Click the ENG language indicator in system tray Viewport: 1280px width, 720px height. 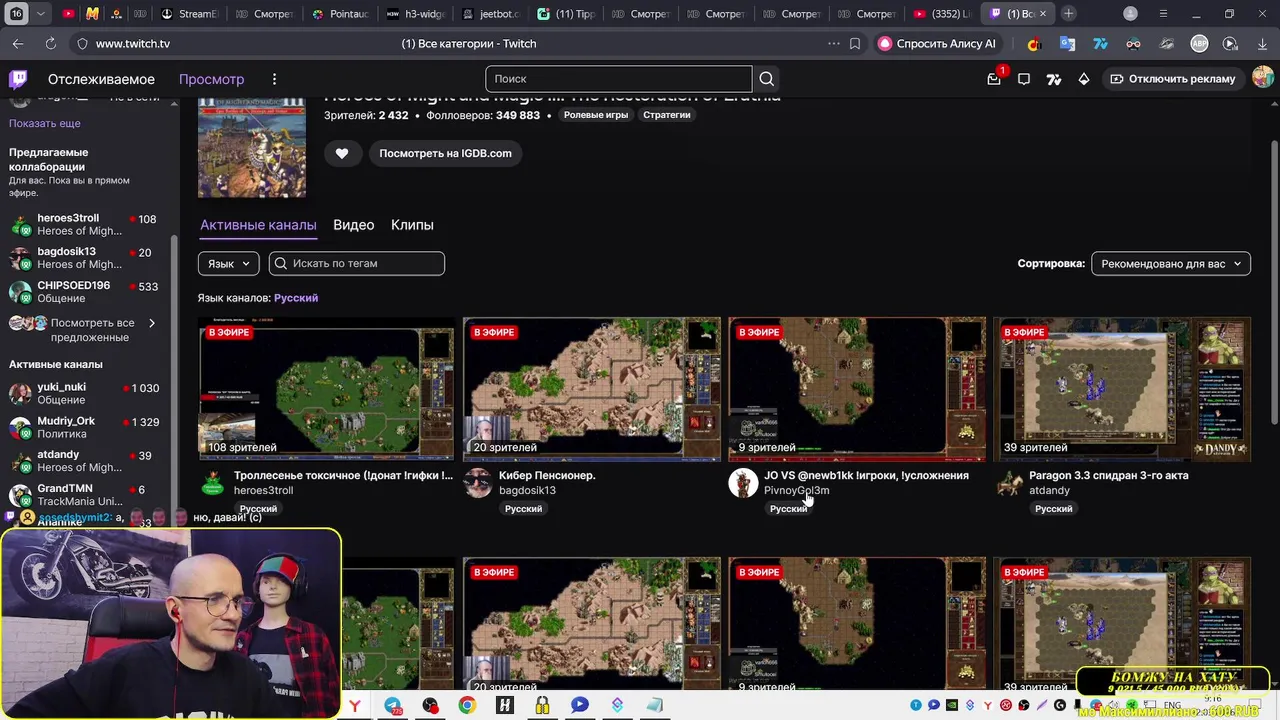pyautogui.click(x=1172, y=706)
